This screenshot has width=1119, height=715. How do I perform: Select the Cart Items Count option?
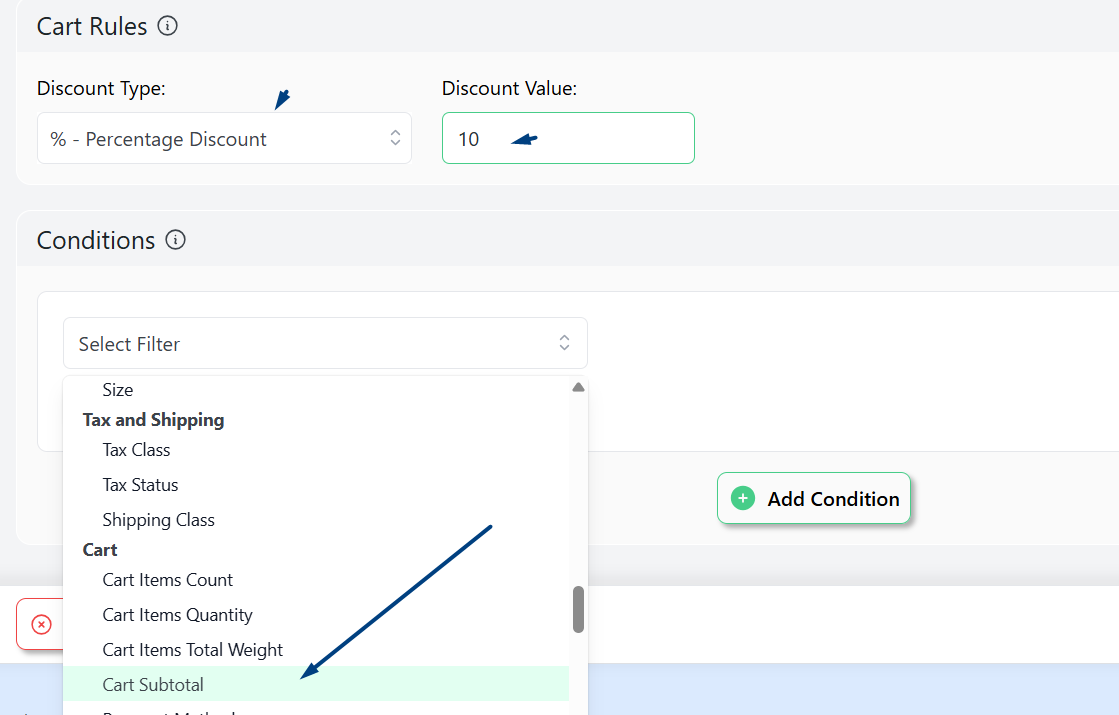click(316, 579)
